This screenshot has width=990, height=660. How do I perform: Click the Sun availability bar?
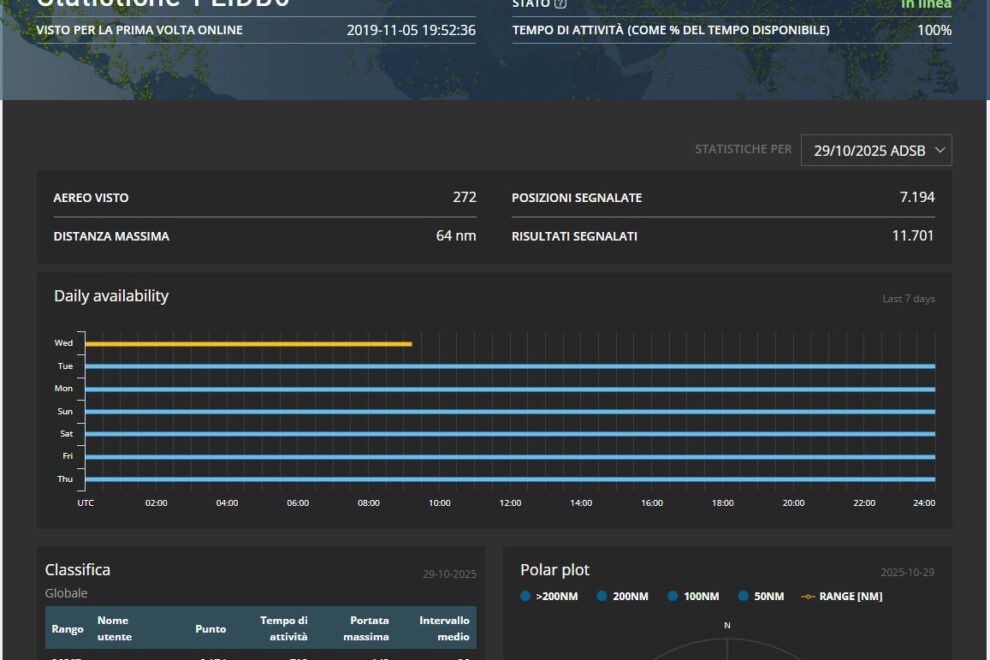(510, 411)
